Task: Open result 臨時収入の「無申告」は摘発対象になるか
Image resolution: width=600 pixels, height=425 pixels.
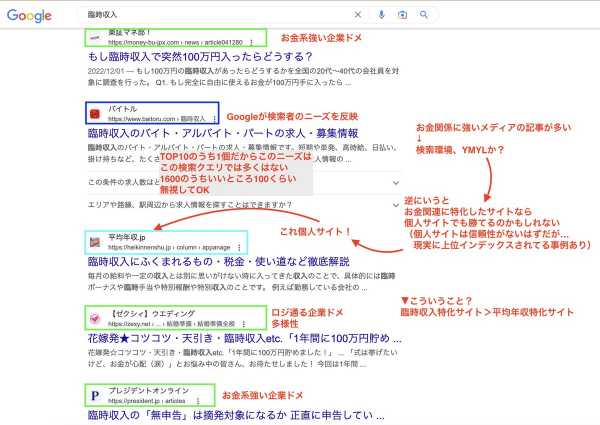Action: click(236, 415)
